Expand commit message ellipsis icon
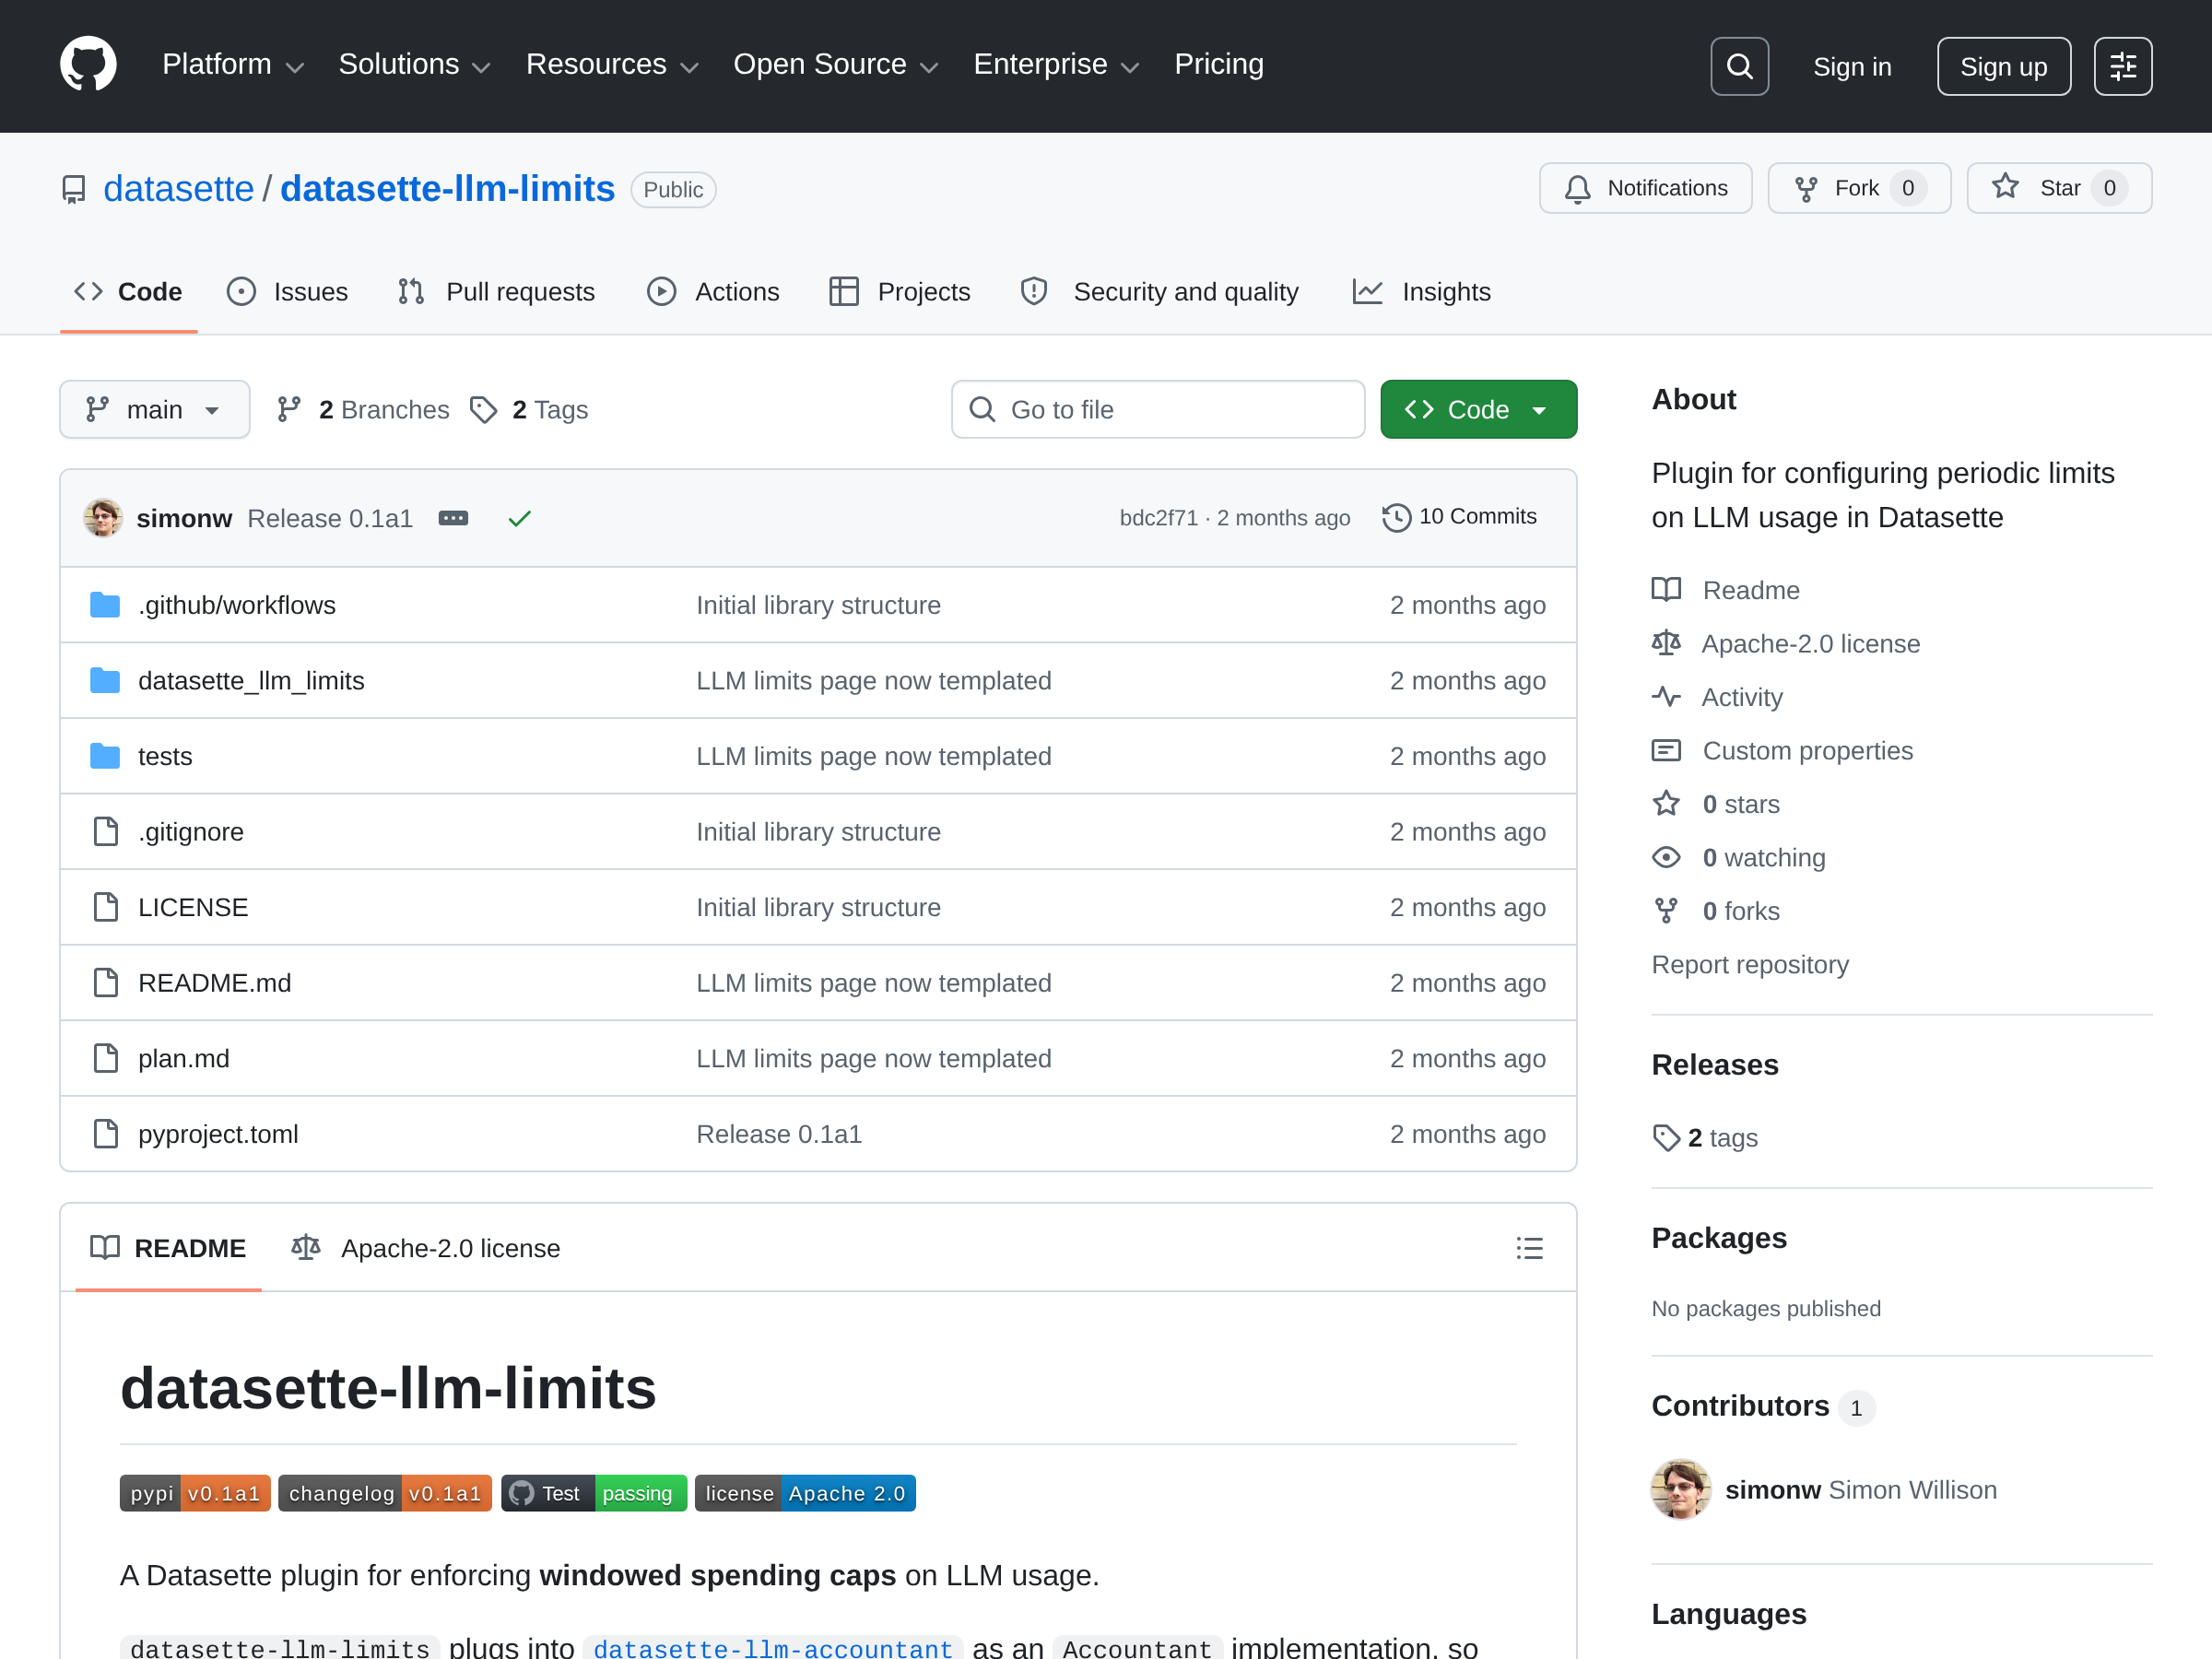This screenshot has height=1659, width=2212. [453, 518]
